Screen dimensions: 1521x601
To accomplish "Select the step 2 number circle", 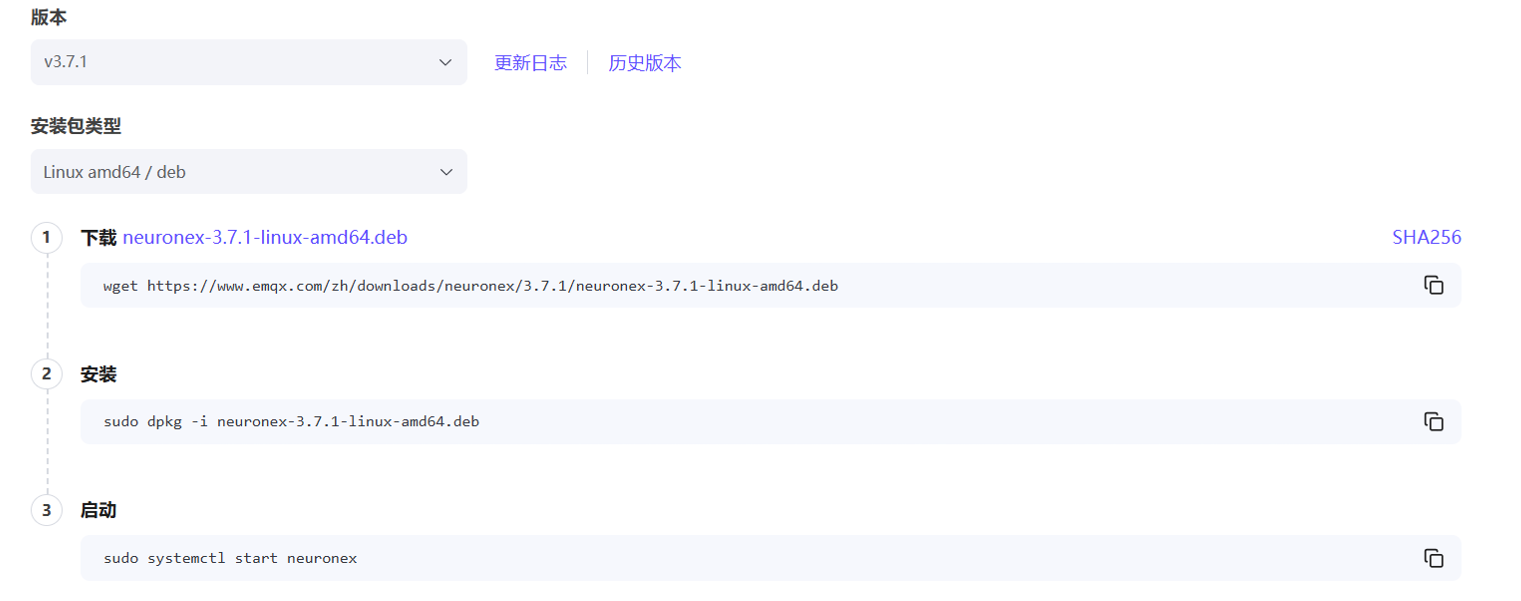I will tap(46, 374).
